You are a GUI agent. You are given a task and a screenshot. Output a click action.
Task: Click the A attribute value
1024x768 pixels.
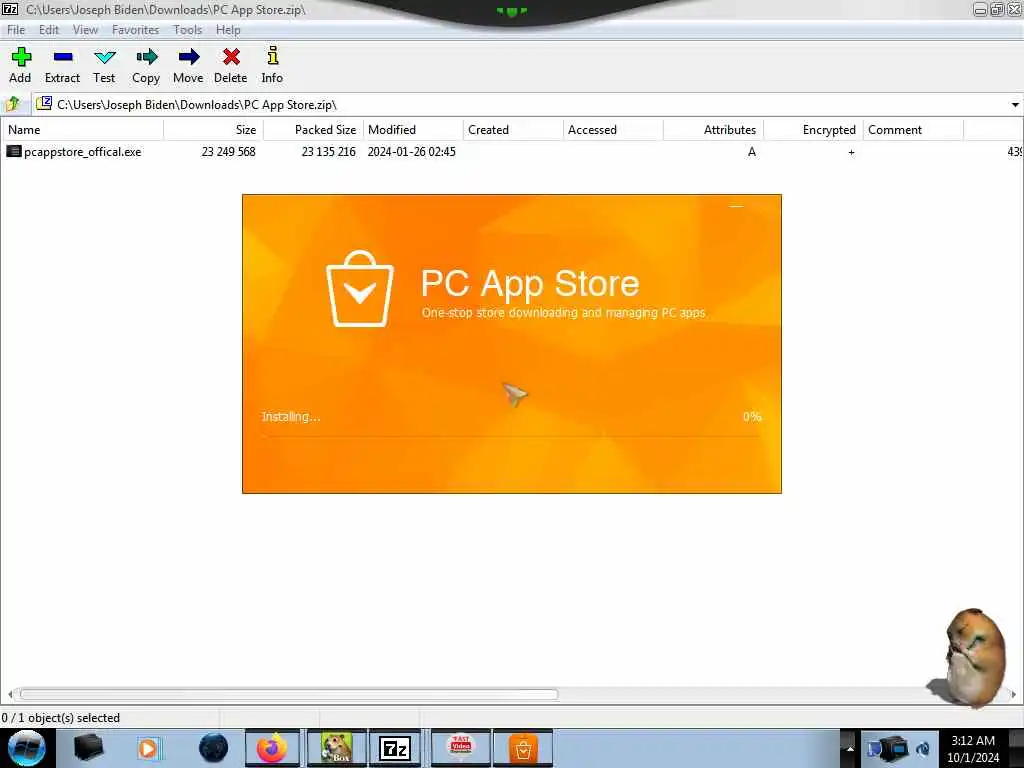[x=752, y=152]
